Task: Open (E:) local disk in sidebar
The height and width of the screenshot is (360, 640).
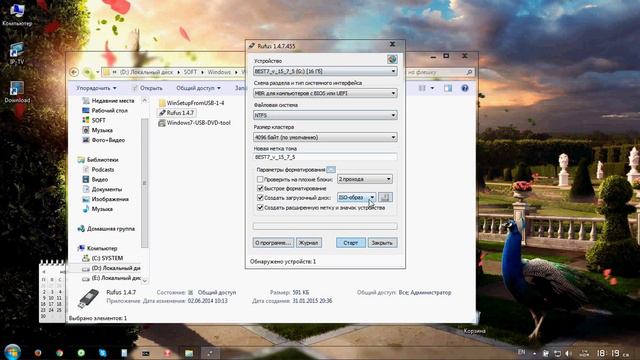Action: click(111, 278)
